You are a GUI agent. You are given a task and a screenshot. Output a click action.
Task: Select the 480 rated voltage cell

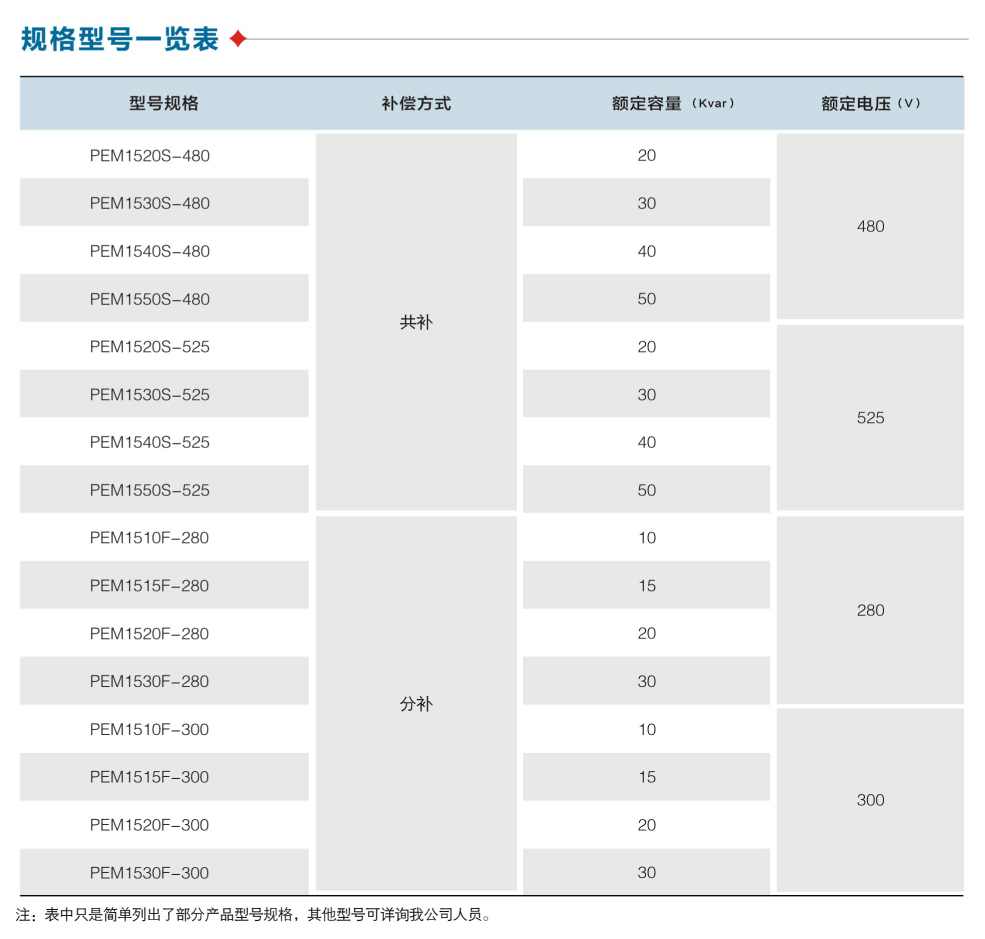[870, 226]
